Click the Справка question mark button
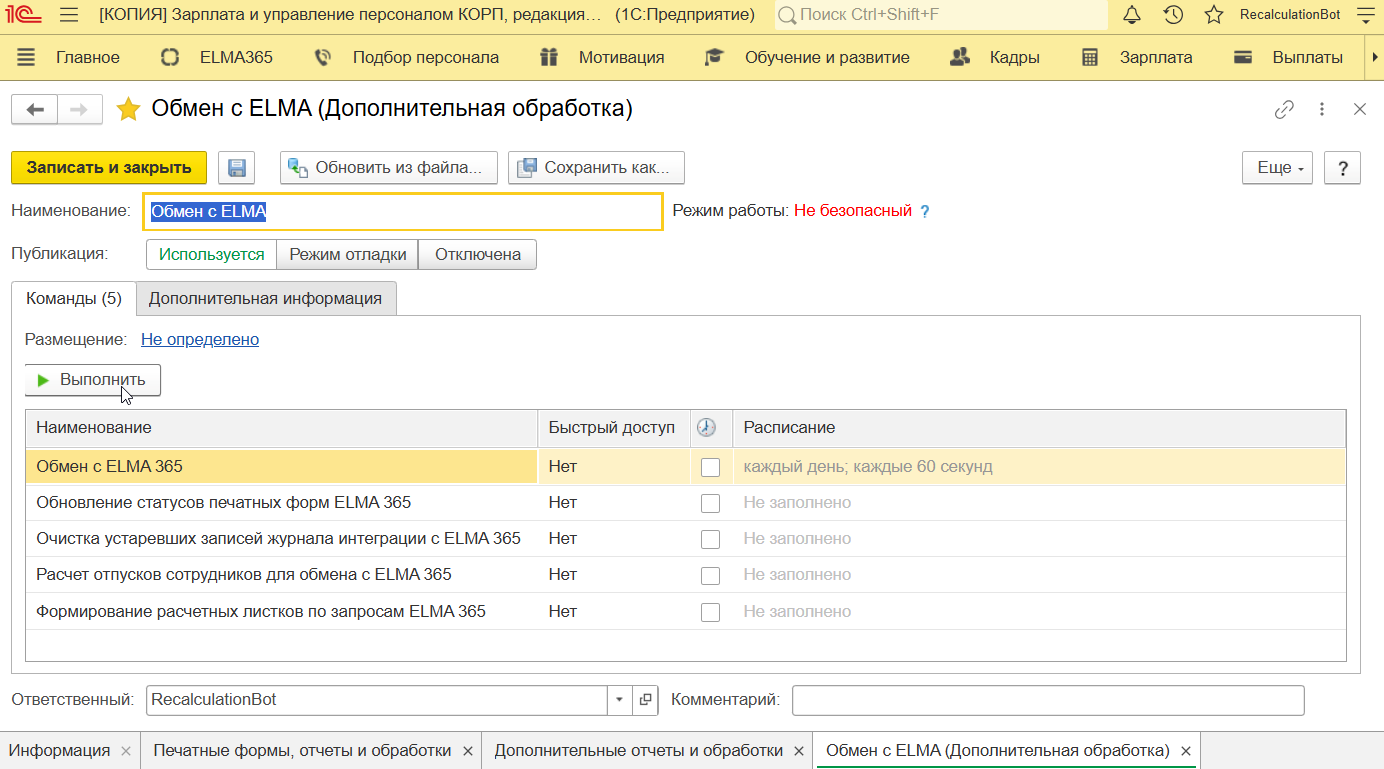 click(1342, 168)
